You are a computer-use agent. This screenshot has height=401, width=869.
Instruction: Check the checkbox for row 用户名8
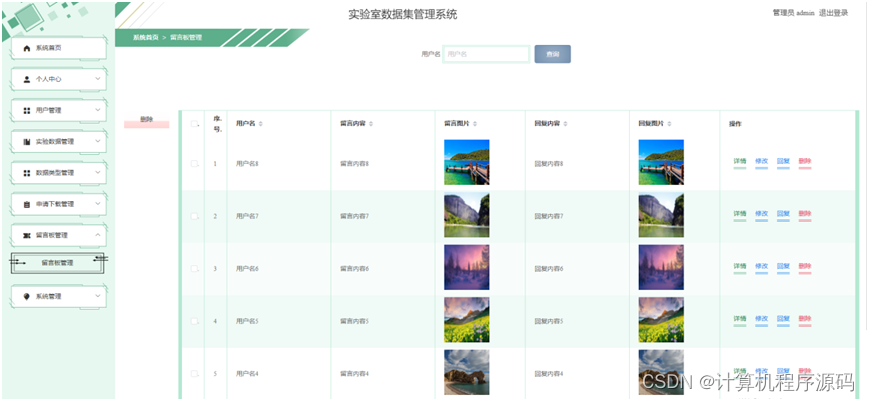(x=194, y=163)
